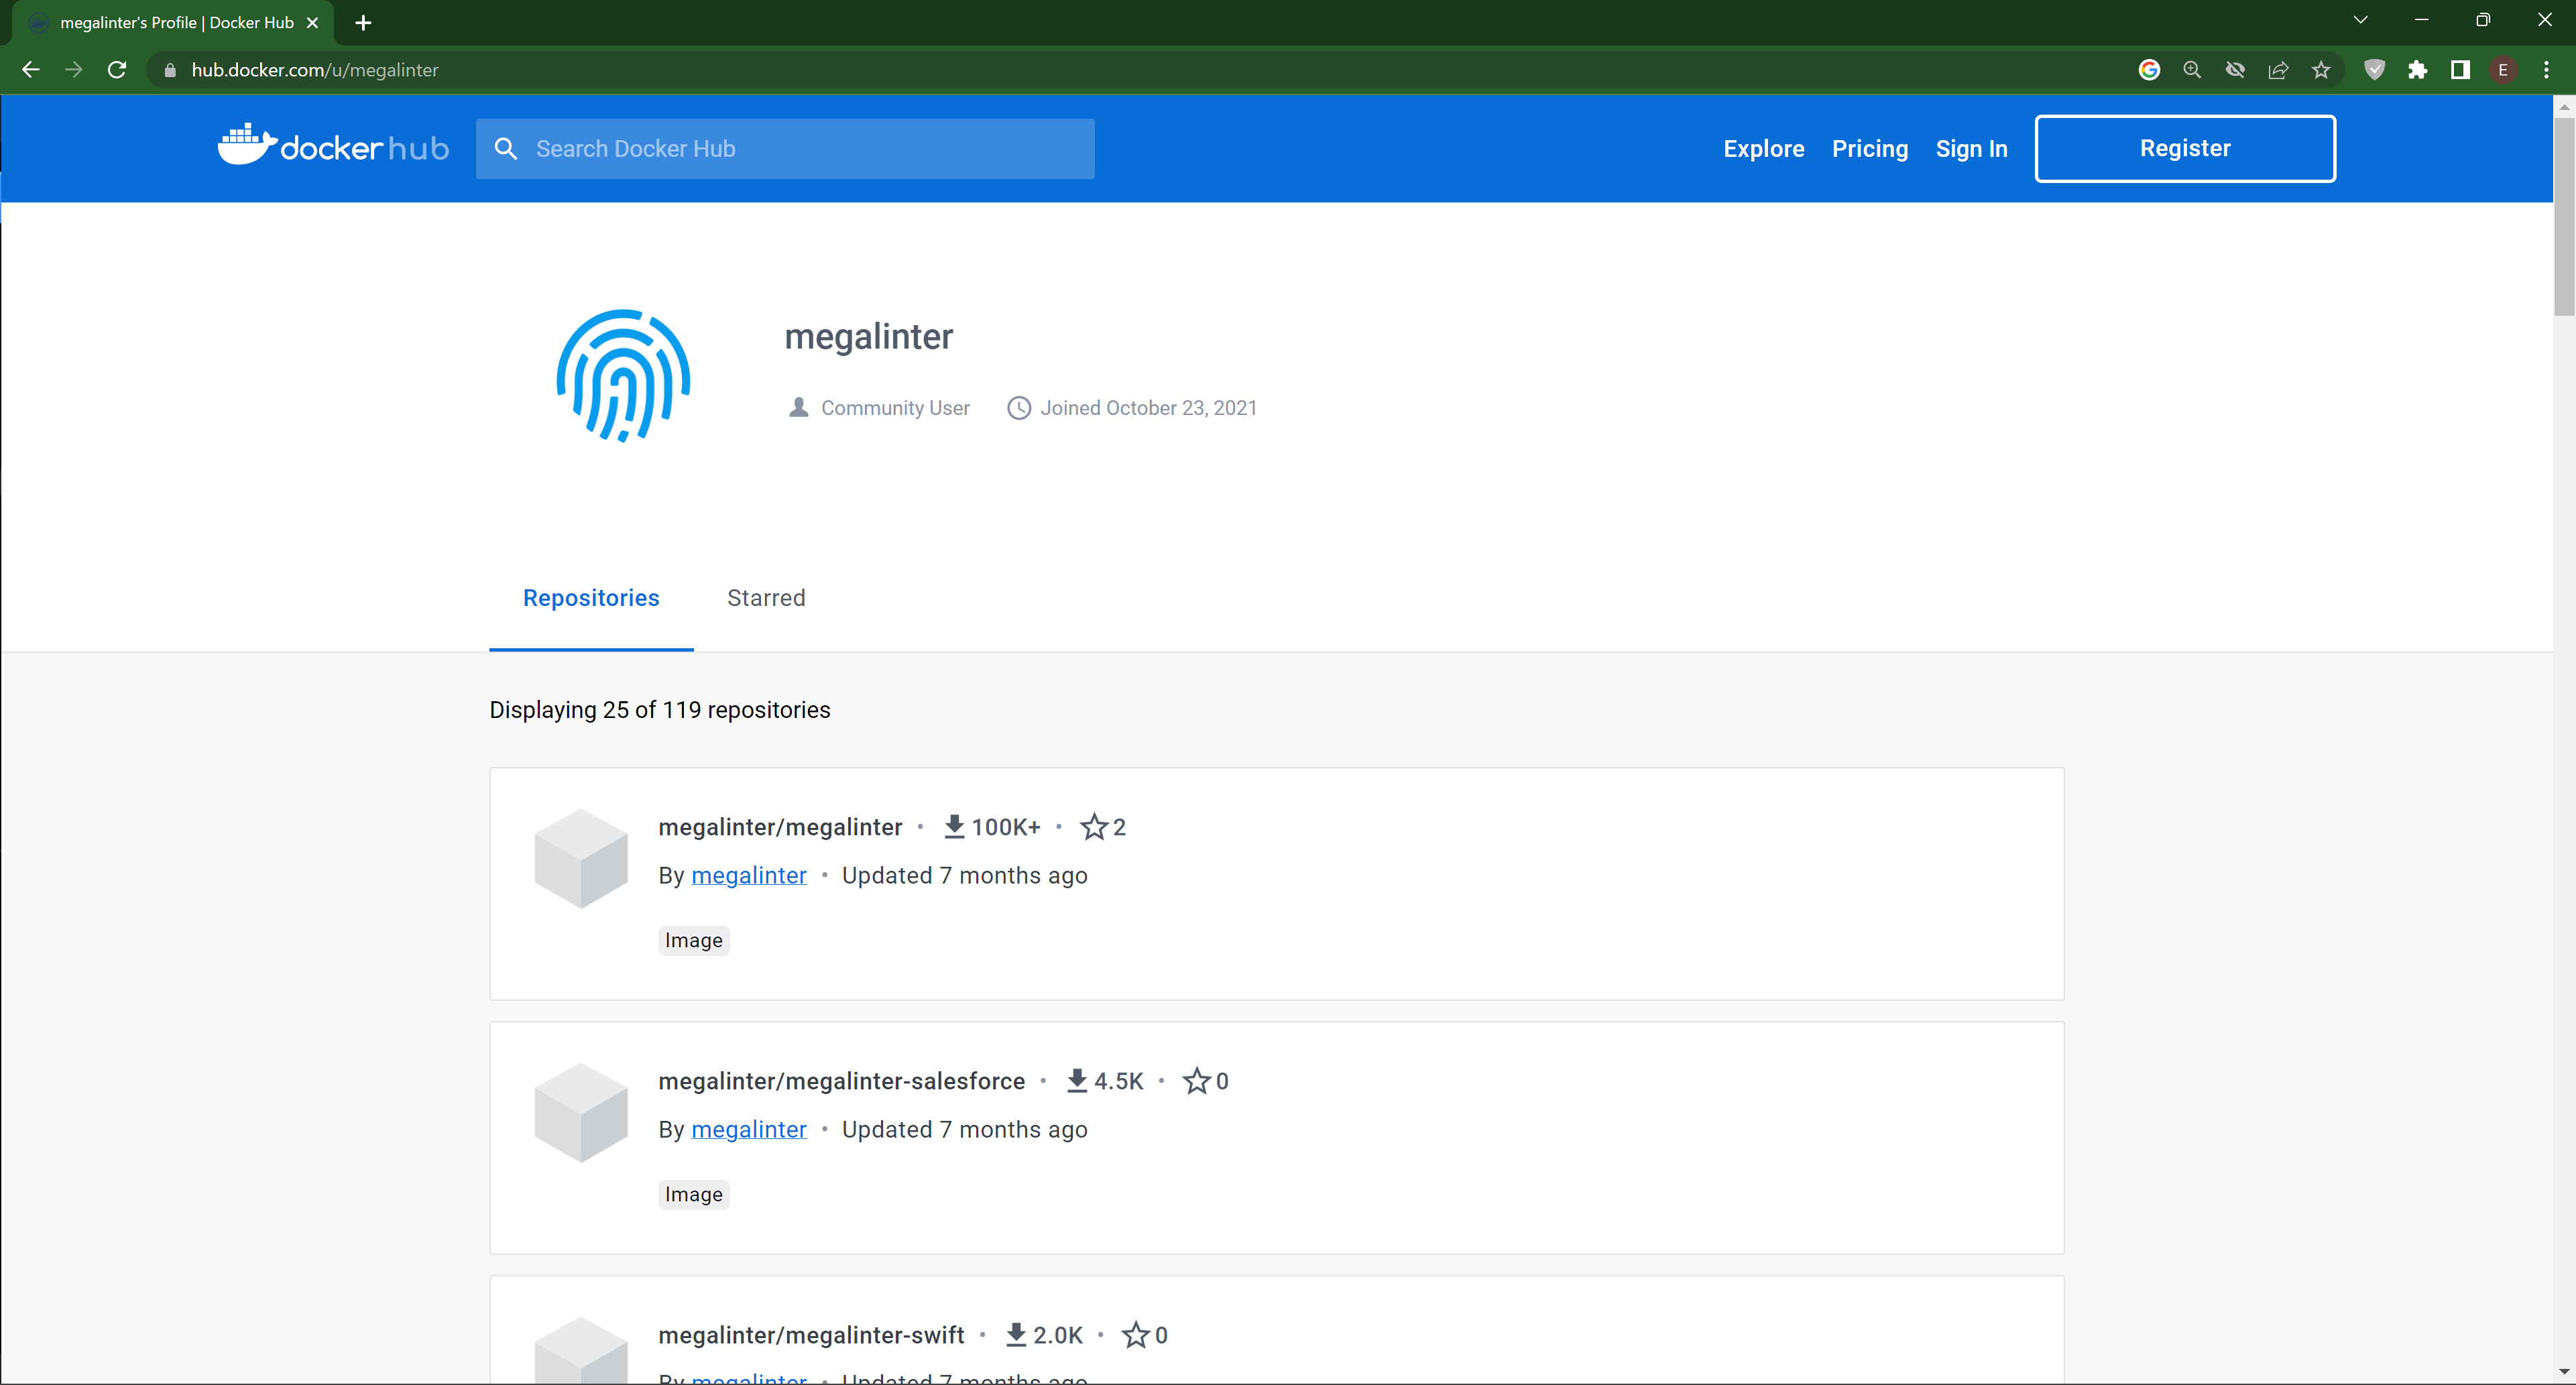Image resolution: width=2576 pixels, height=1385 pixels.
Task: Click megalinter author link under megalinter-salesforce
Action: 748,1129
